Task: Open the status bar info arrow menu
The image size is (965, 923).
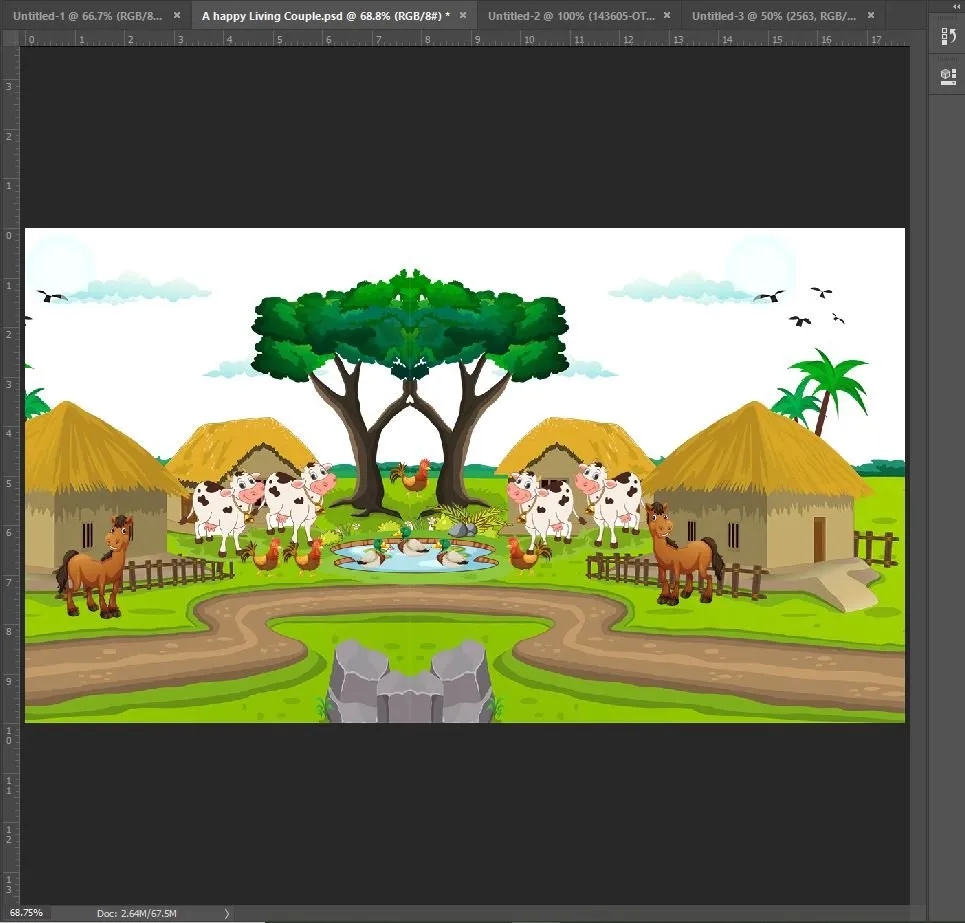Action: click(226, 913)
